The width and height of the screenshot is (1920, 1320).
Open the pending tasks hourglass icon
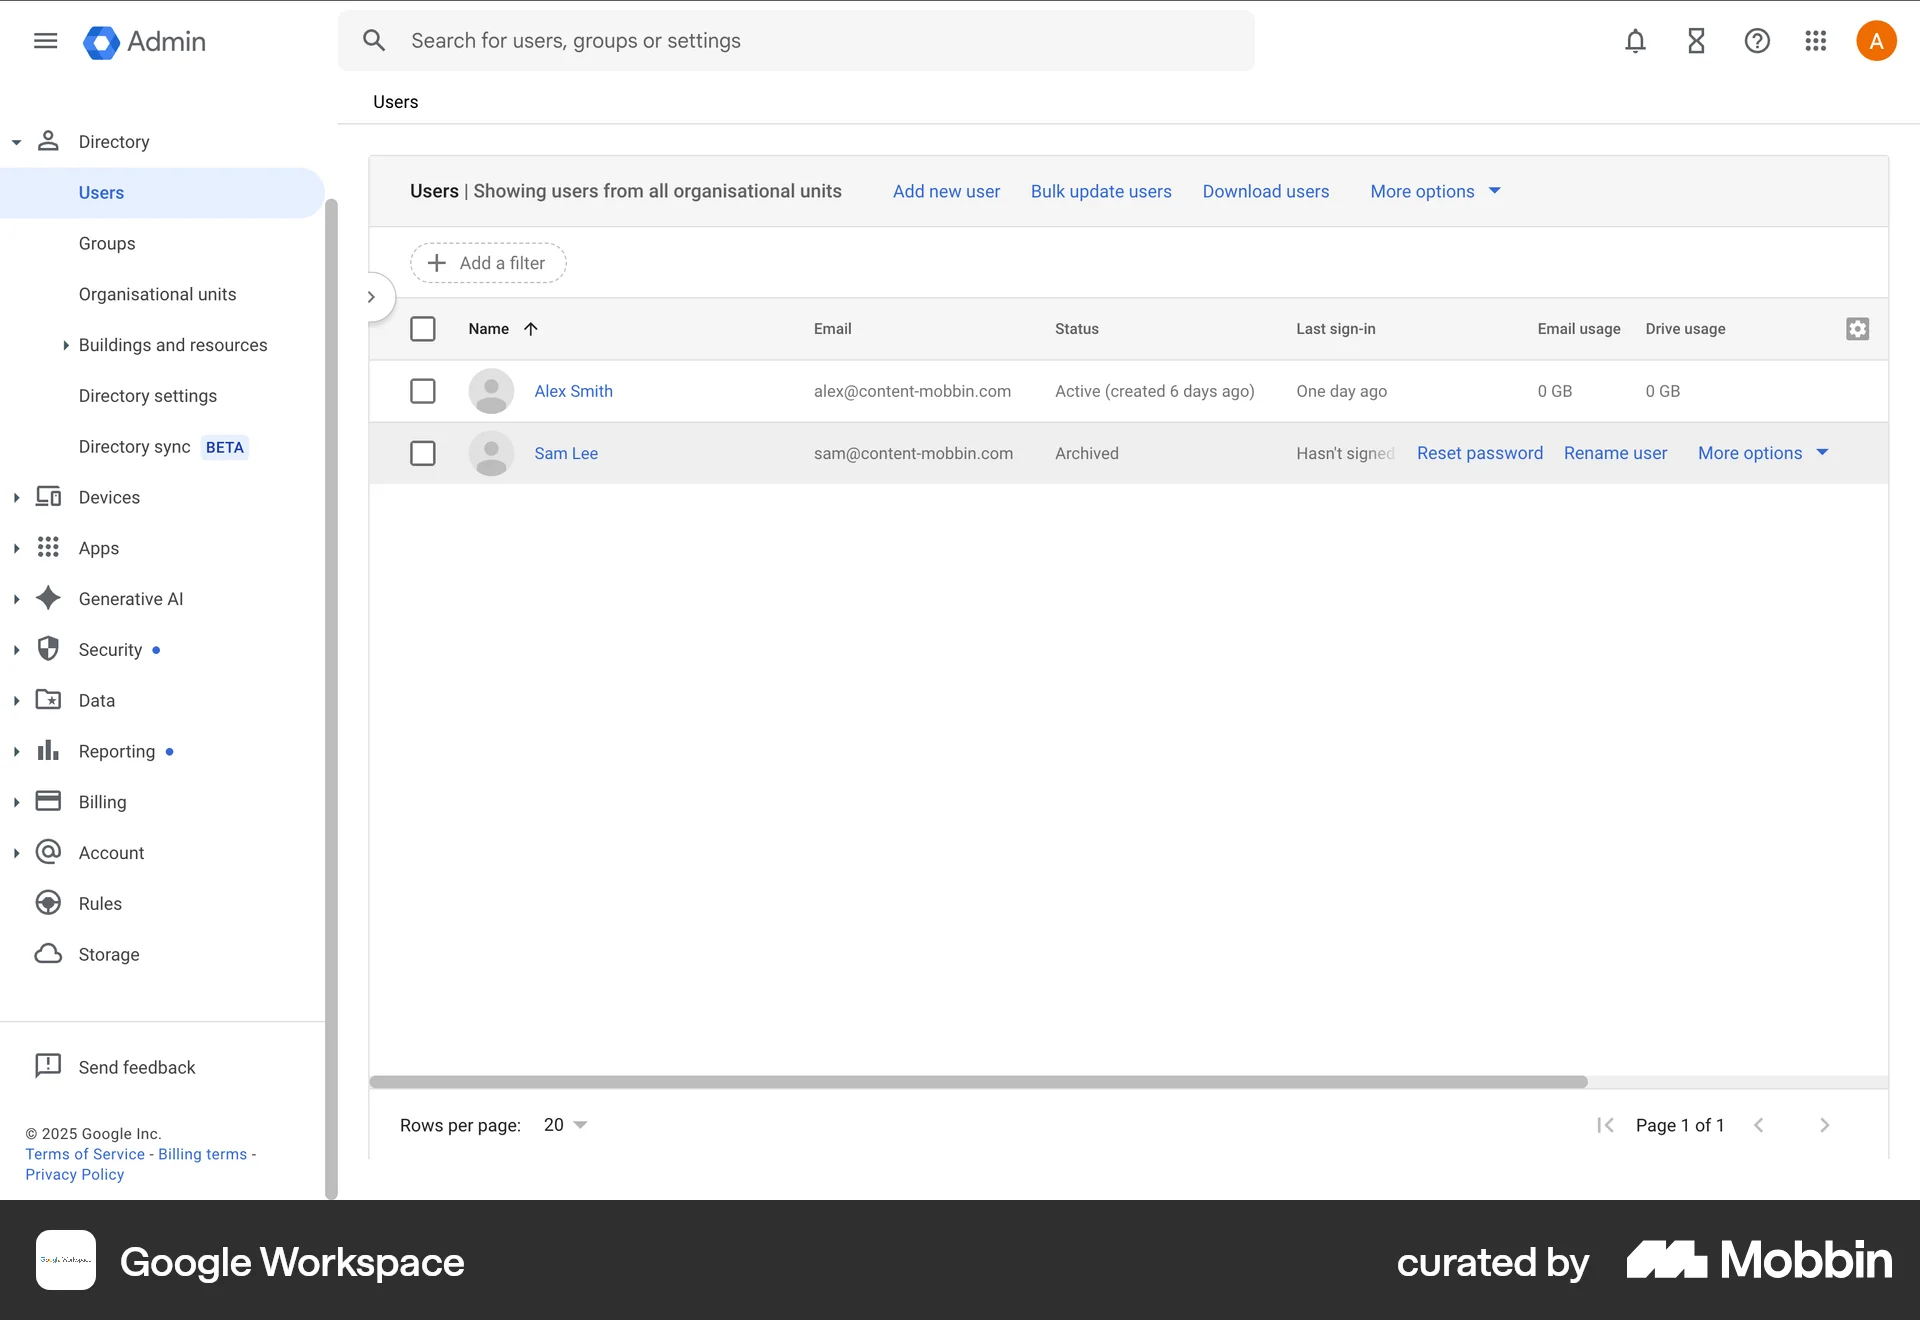1696,41
